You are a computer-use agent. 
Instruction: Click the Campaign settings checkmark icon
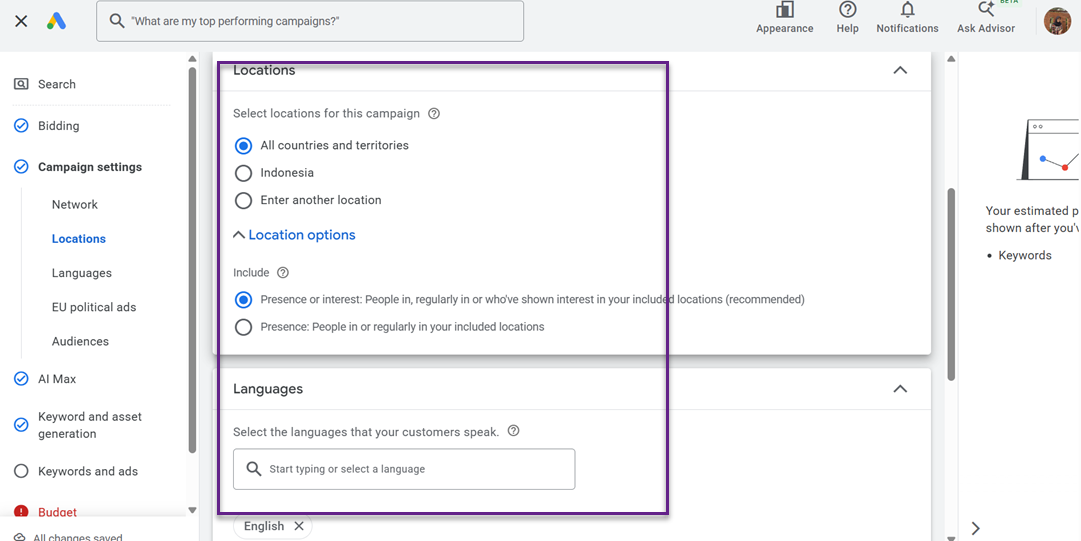click(x=21, y=167)
